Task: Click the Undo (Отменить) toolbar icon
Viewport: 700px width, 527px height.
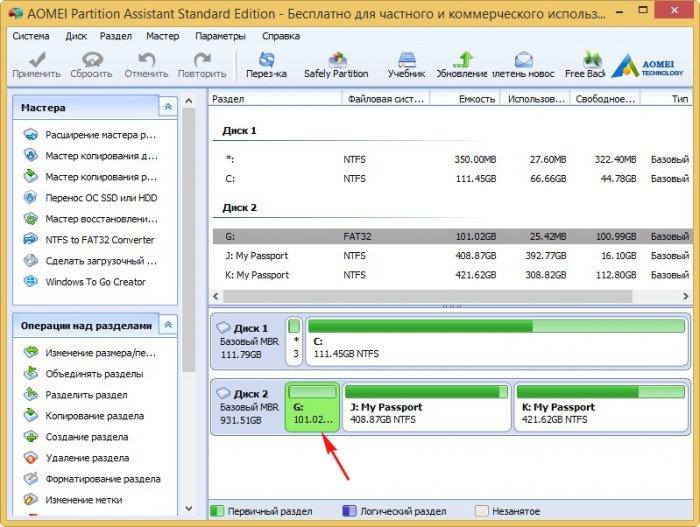Action: click(146, 60)
